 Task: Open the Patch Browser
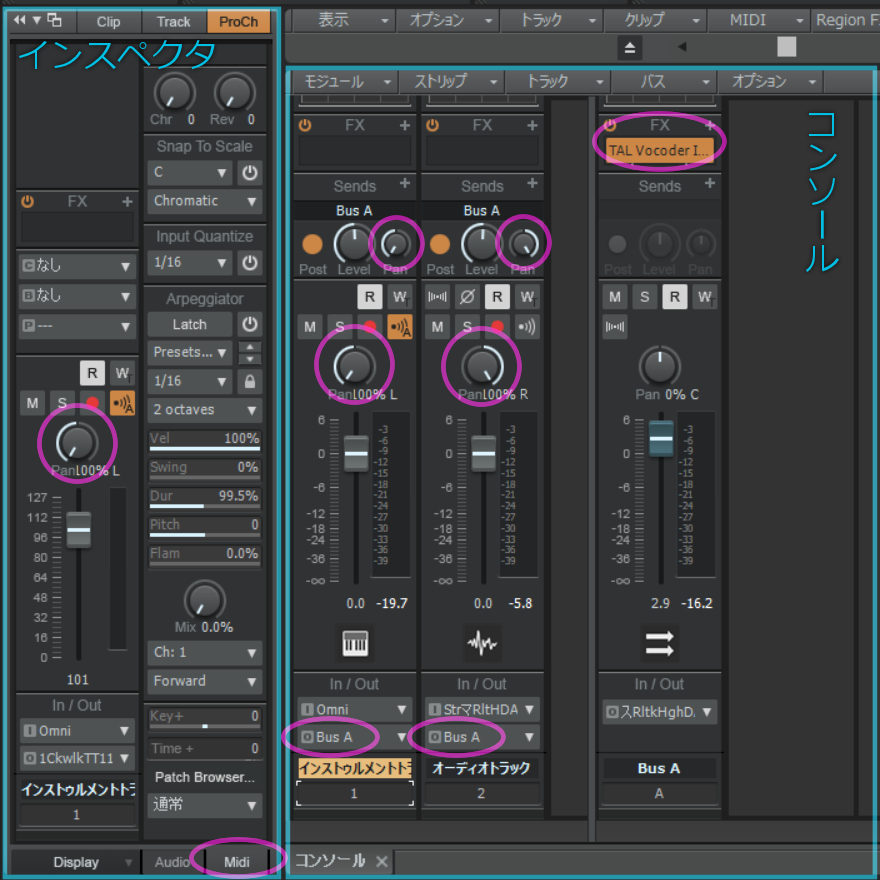[204, 778]
